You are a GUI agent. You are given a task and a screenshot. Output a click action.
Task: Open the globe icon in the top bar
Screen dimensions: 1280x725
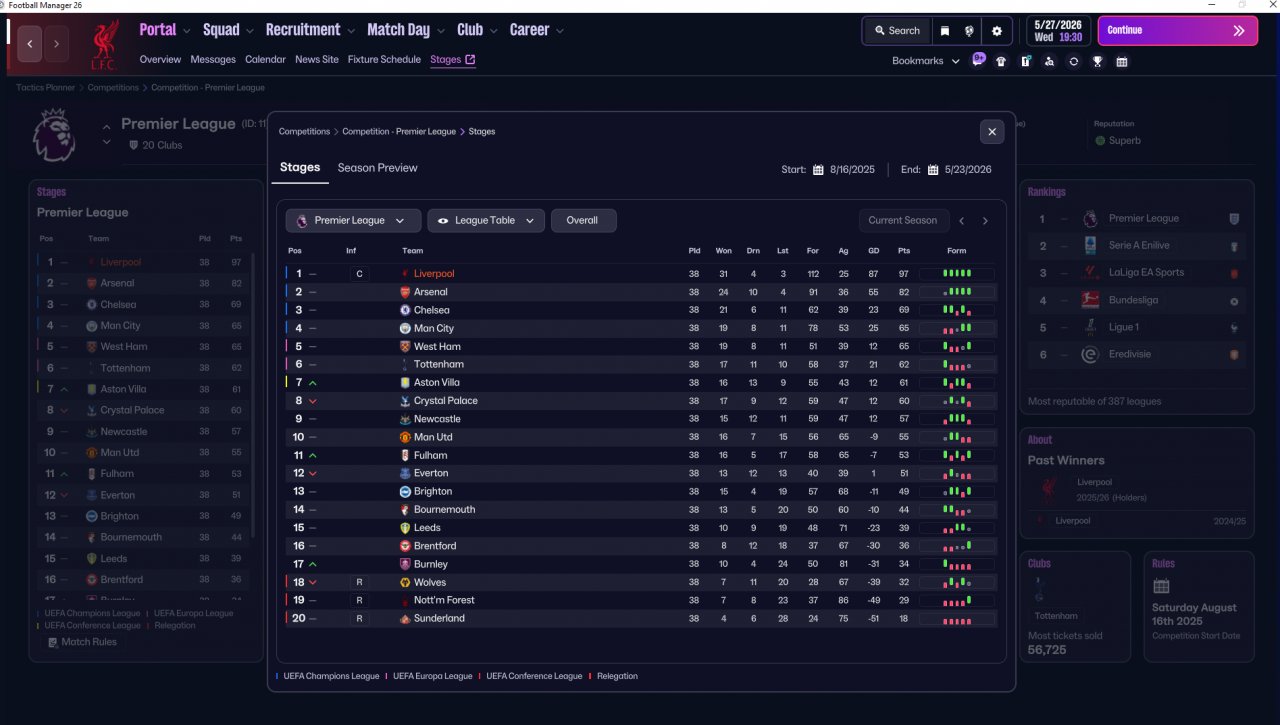pyautogui.click(x=969, y=31)
